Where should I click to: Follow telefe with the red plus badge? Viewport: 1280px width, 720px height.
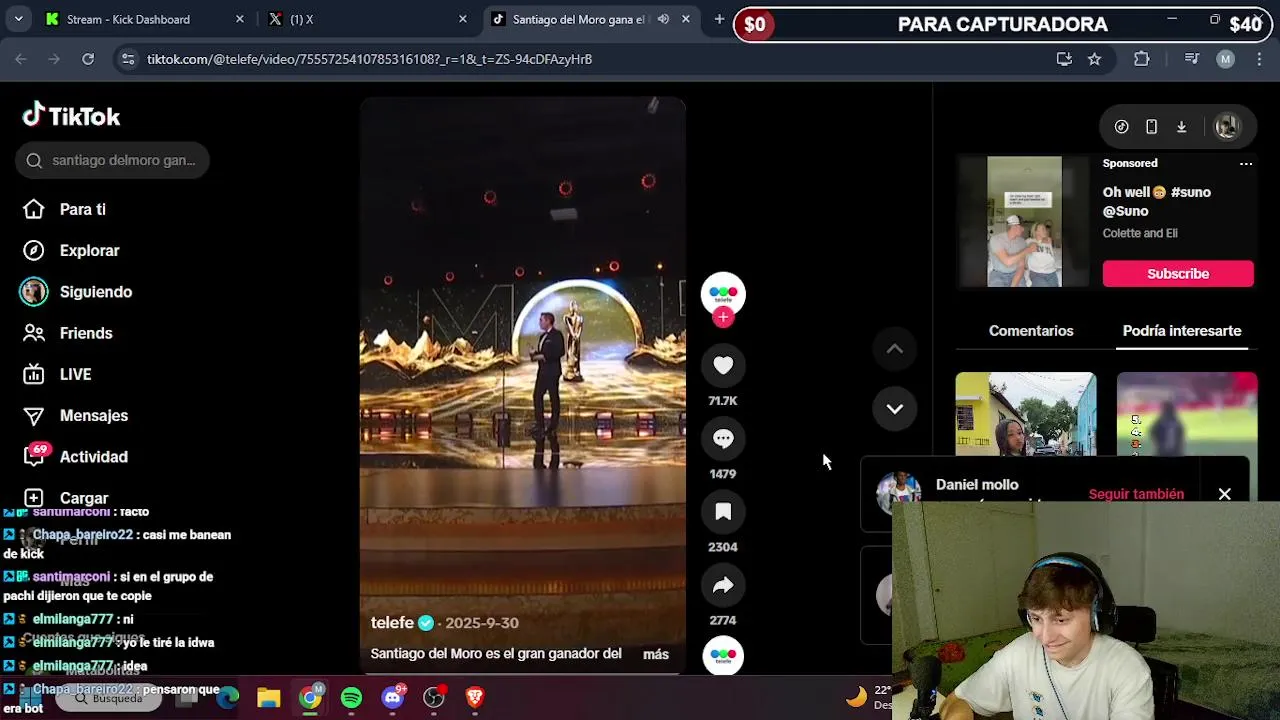[x=723, y=317]
